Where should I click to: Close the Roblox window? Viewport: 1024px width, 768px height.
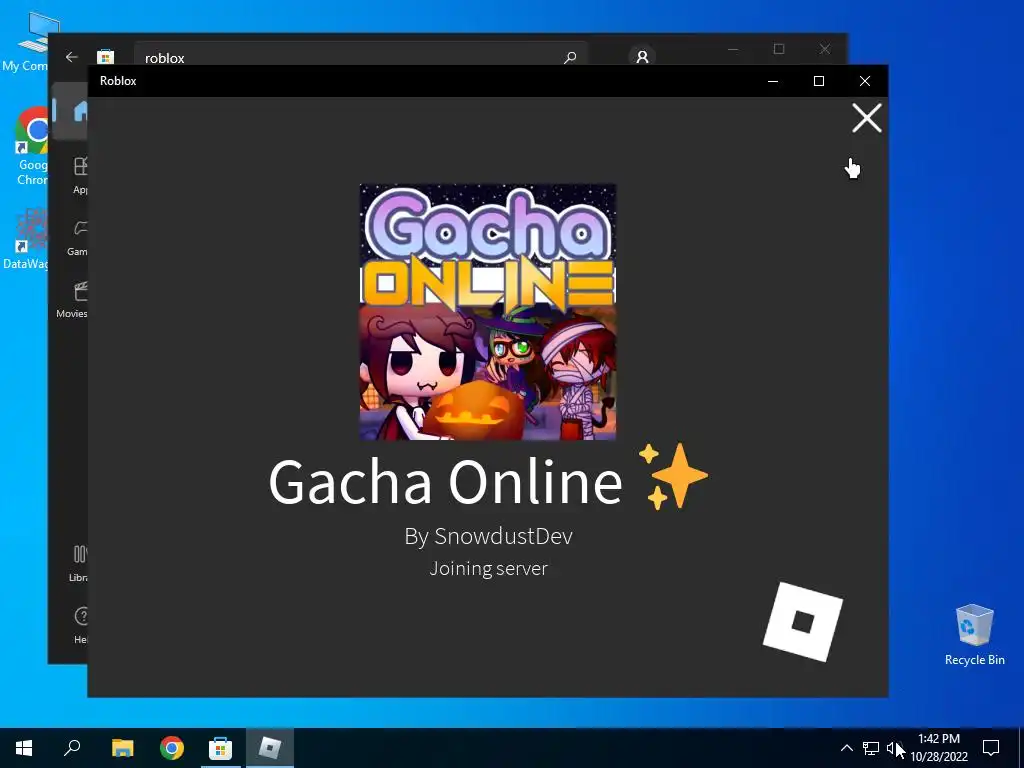pos(865,81)
